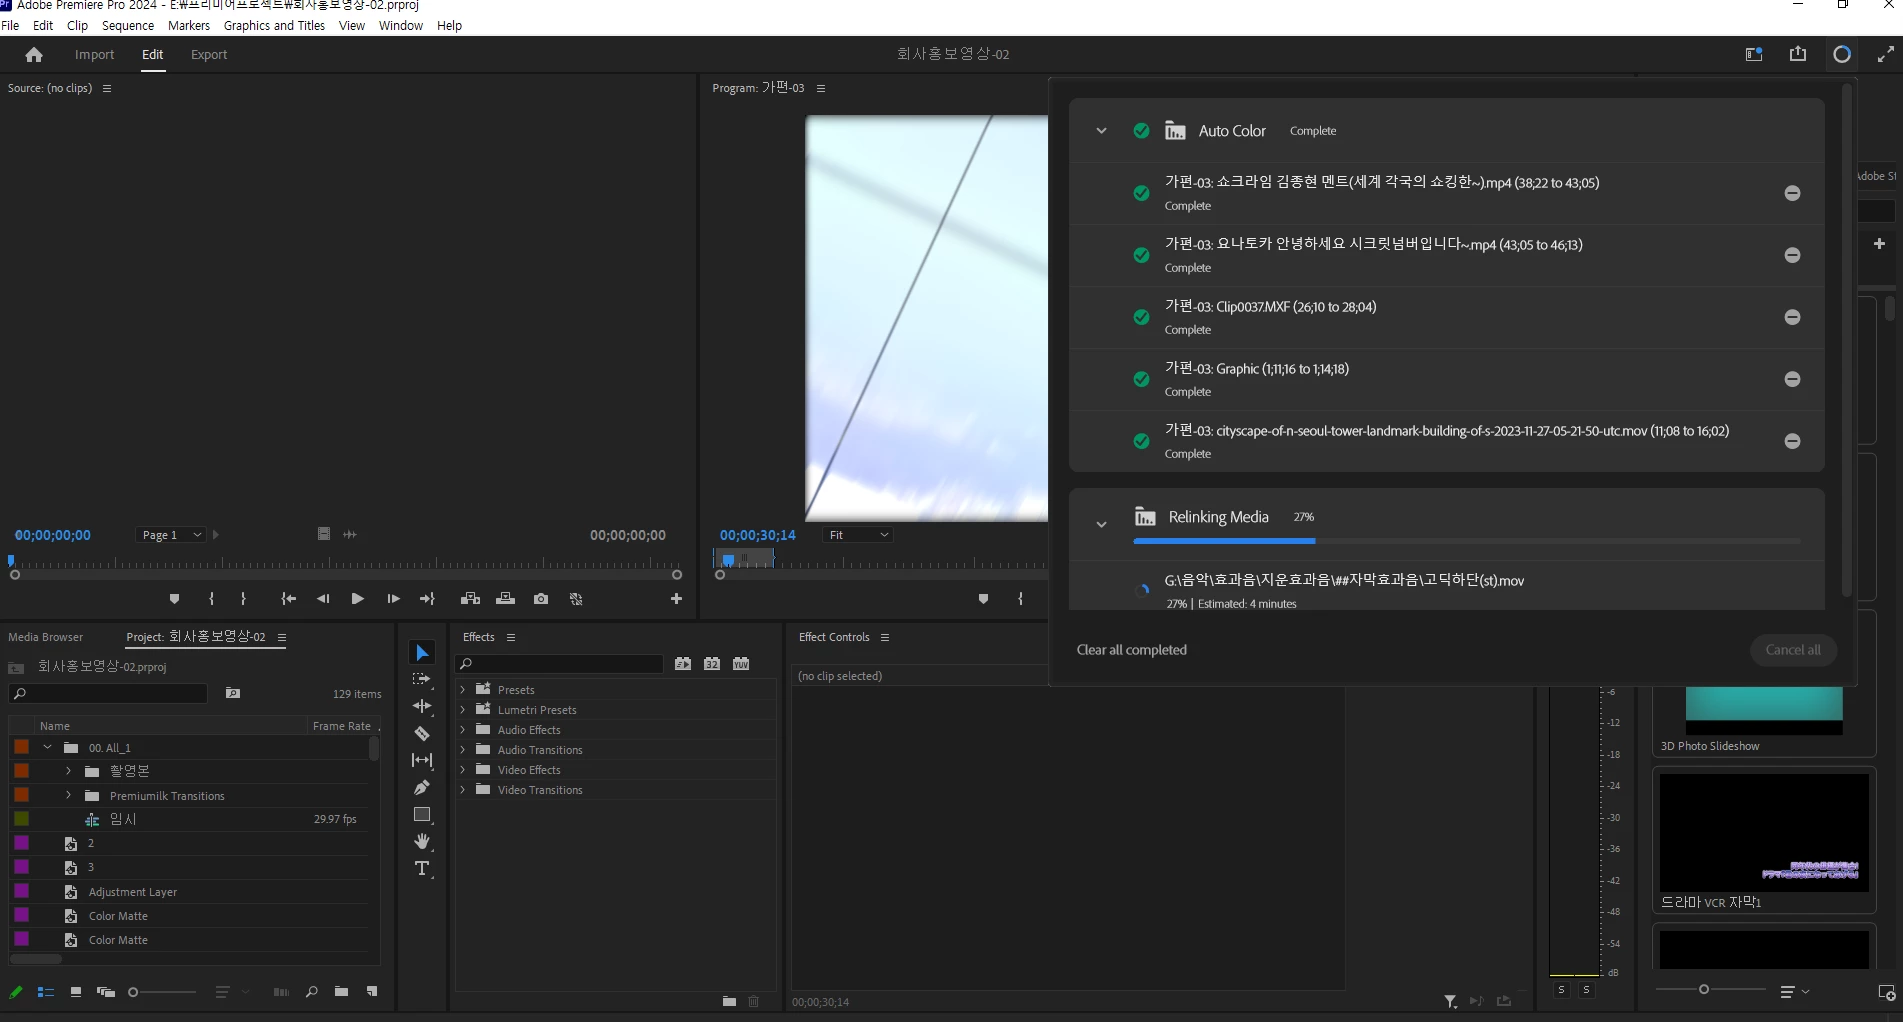Select the Slip tool

pyautogui.click(x=422, y=760)
